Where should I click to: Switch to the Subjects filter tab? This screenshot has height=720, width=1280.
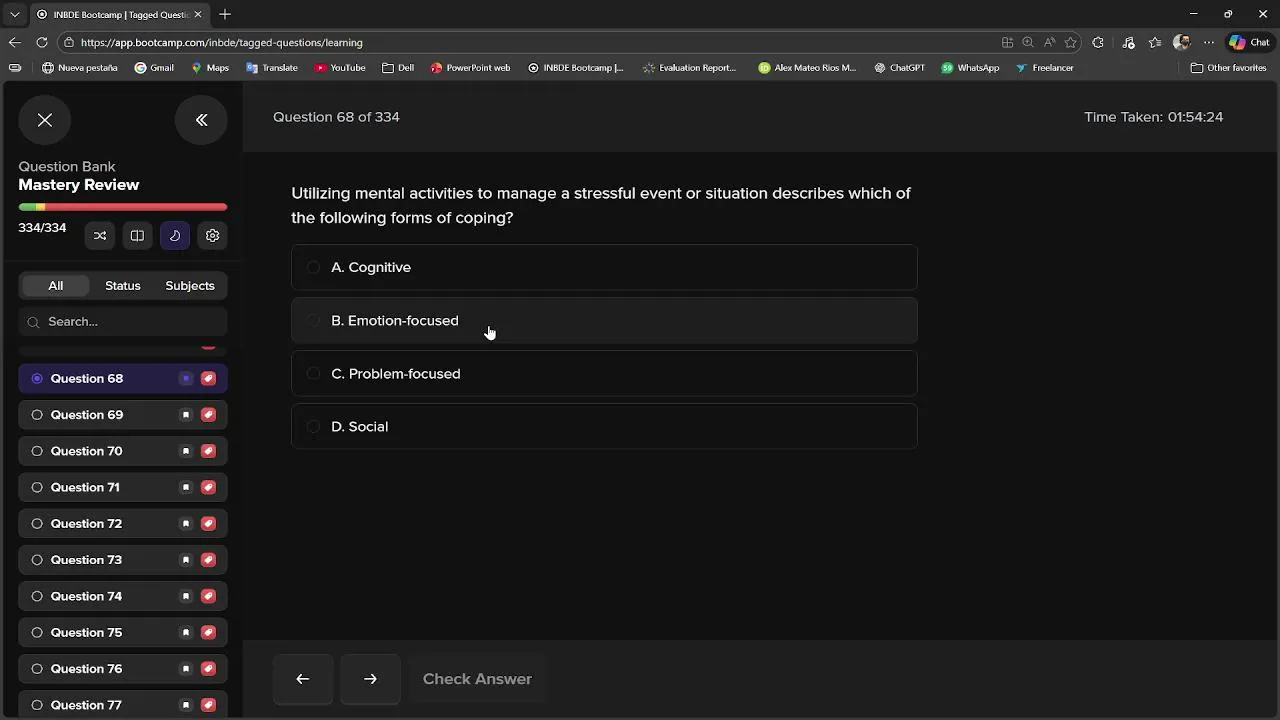(190, 286)
